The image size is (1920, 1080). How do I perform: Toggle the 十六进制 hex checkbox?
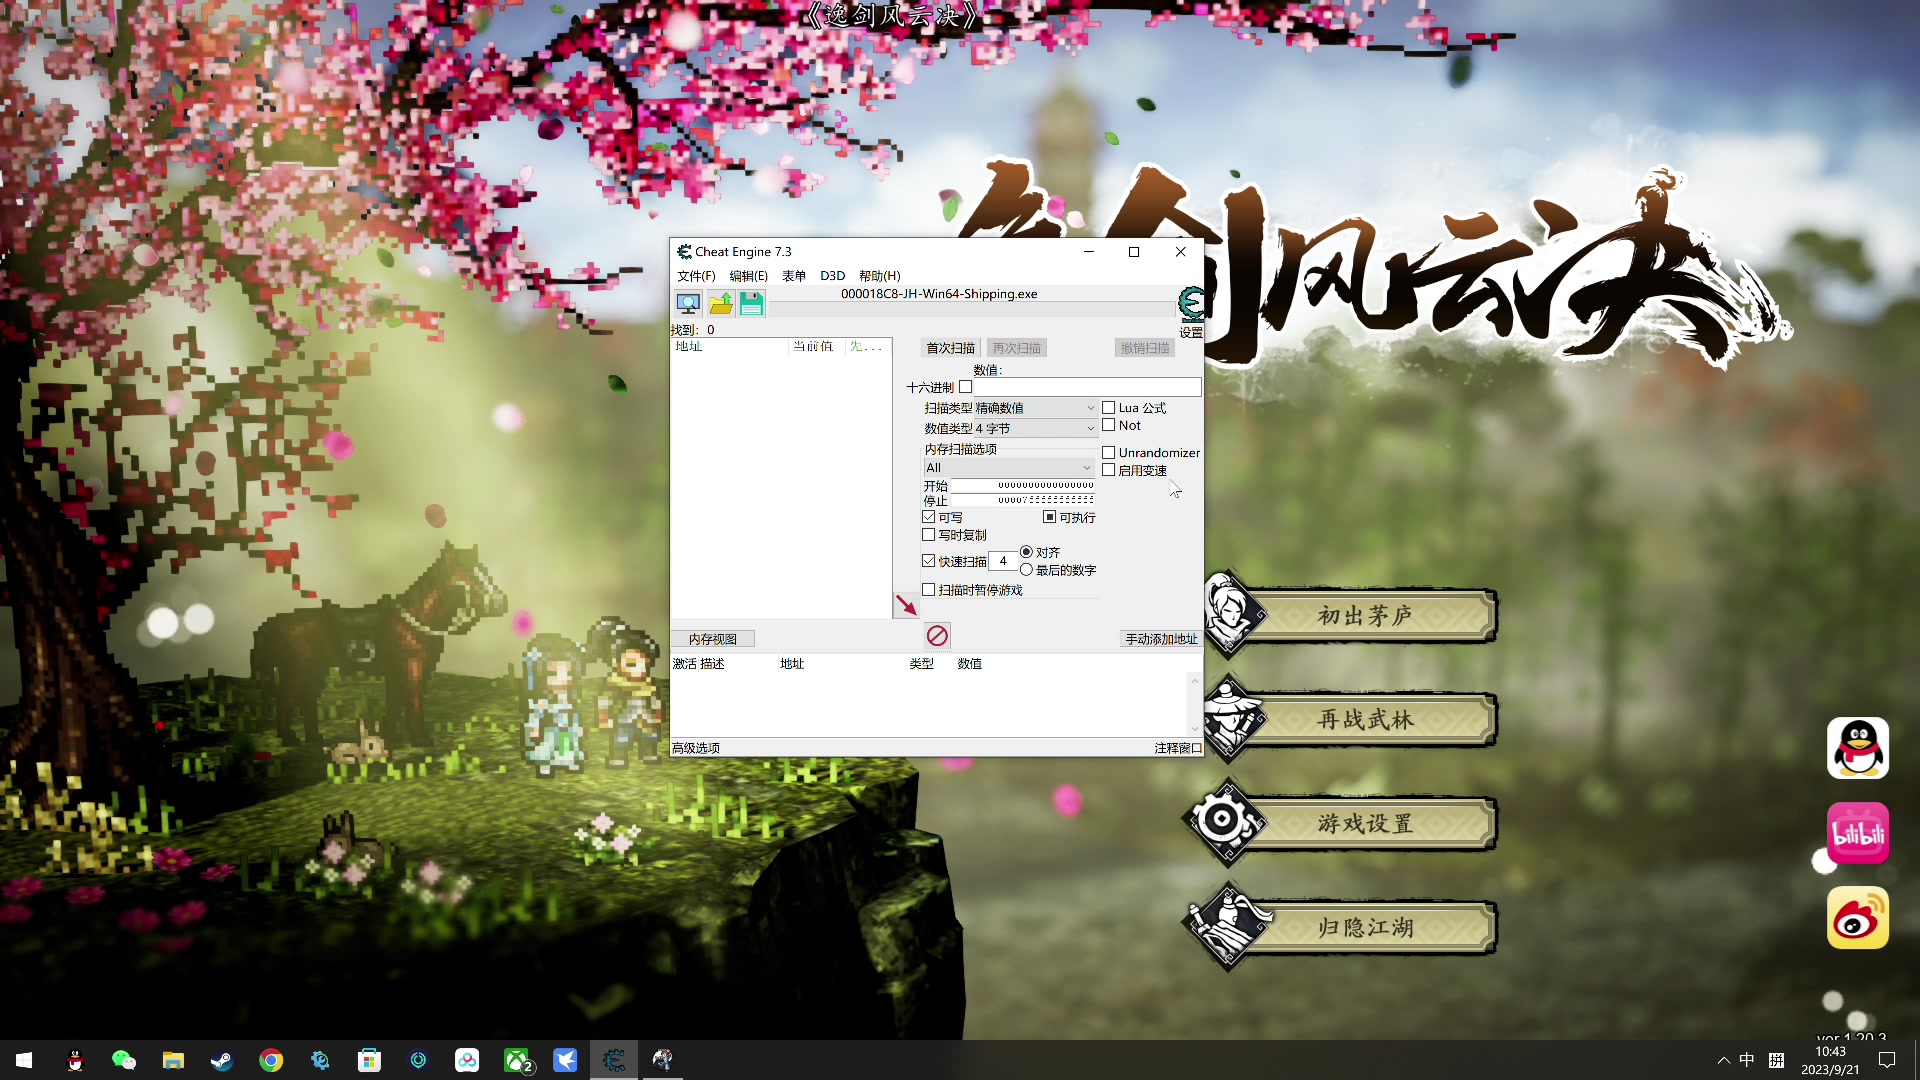(x=965, y=387)
